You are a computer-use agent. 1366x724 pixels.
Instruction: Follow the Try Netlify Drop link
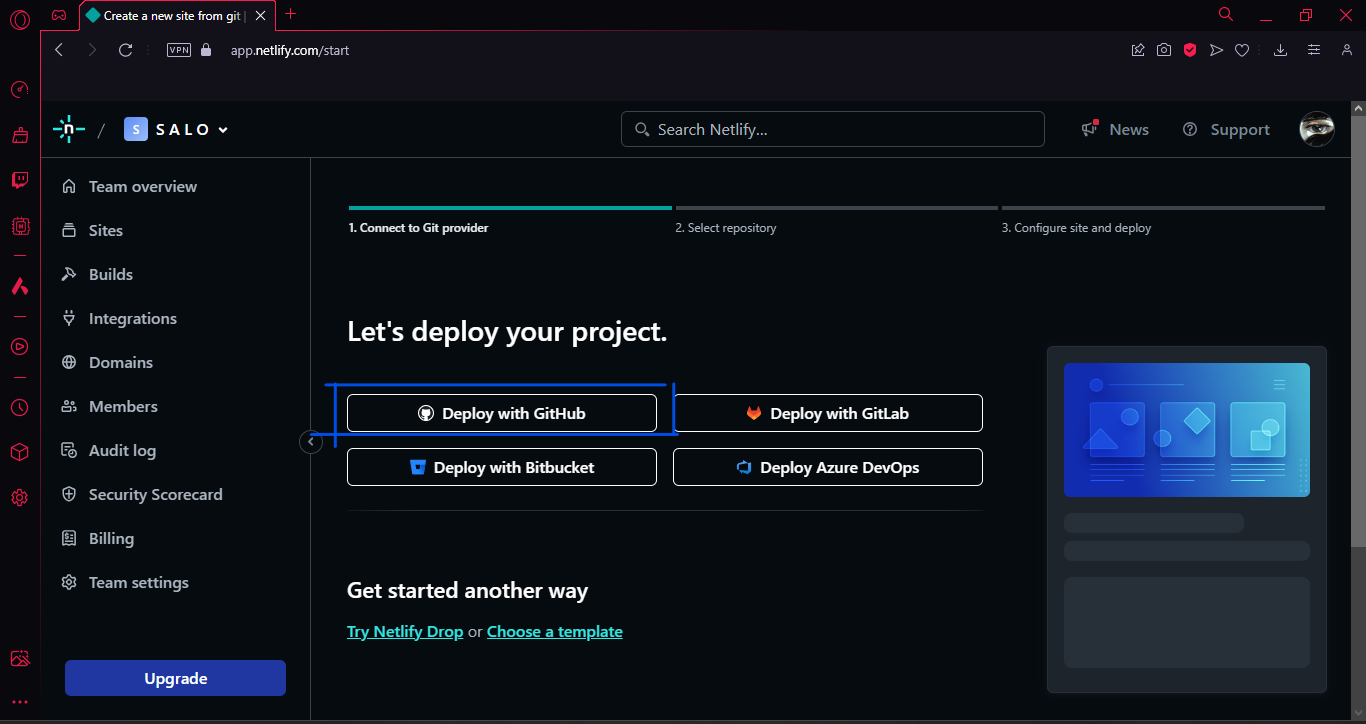[405, 632]
